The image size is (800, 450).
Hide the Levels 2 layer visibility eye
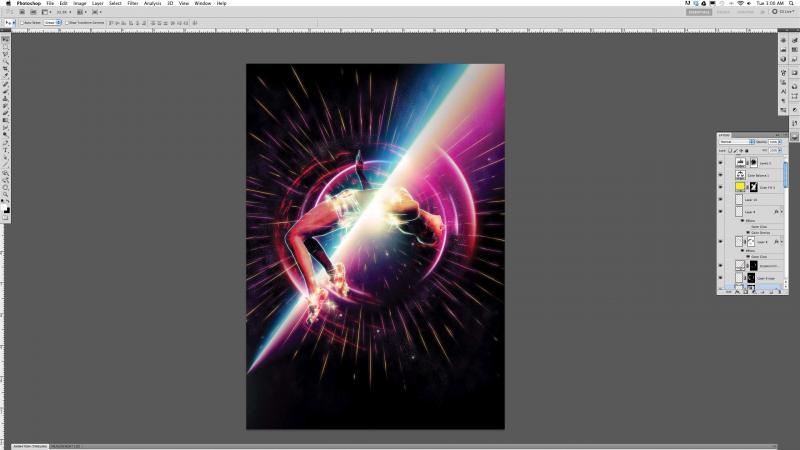721,161
